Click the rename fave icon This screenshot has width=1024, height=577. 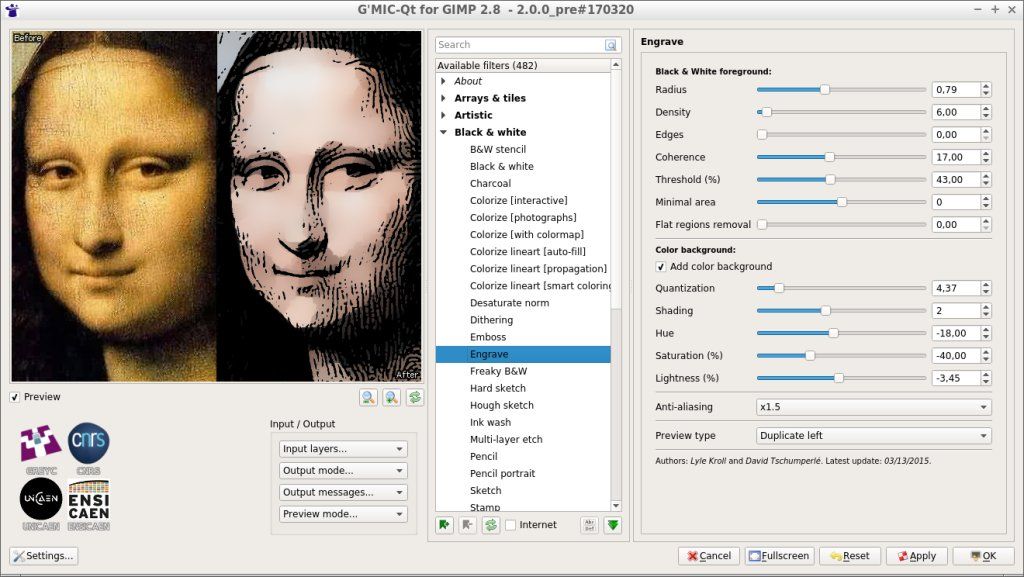(590, 525)
